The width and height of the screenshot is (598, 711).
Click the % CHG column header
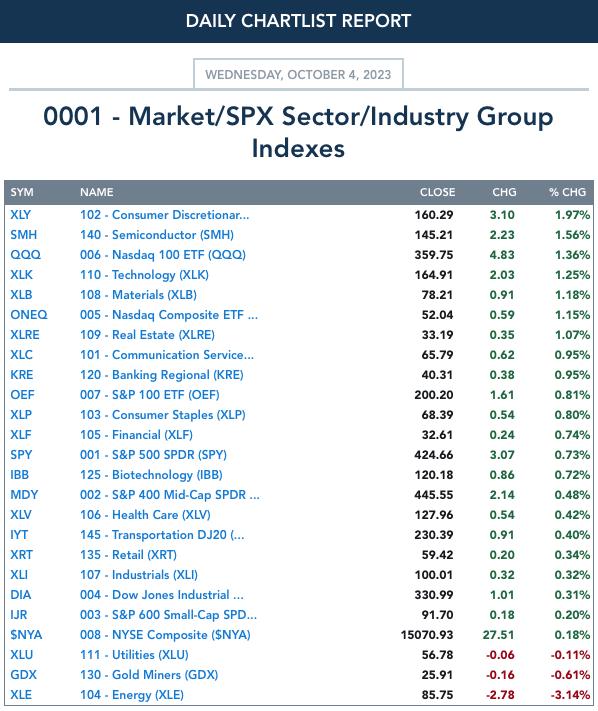point(567,192)
